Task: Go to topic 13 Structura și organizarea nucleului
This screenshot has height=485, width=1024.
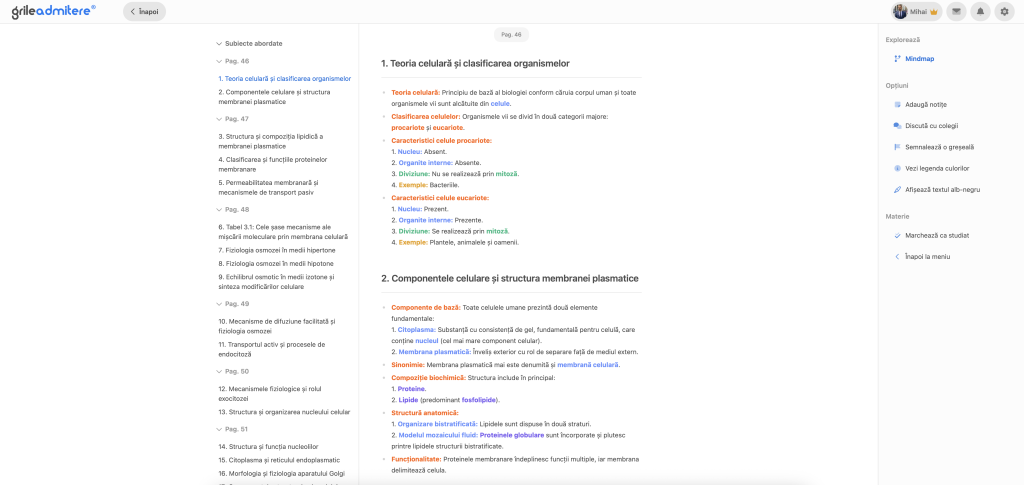Action: click(284, 411)
